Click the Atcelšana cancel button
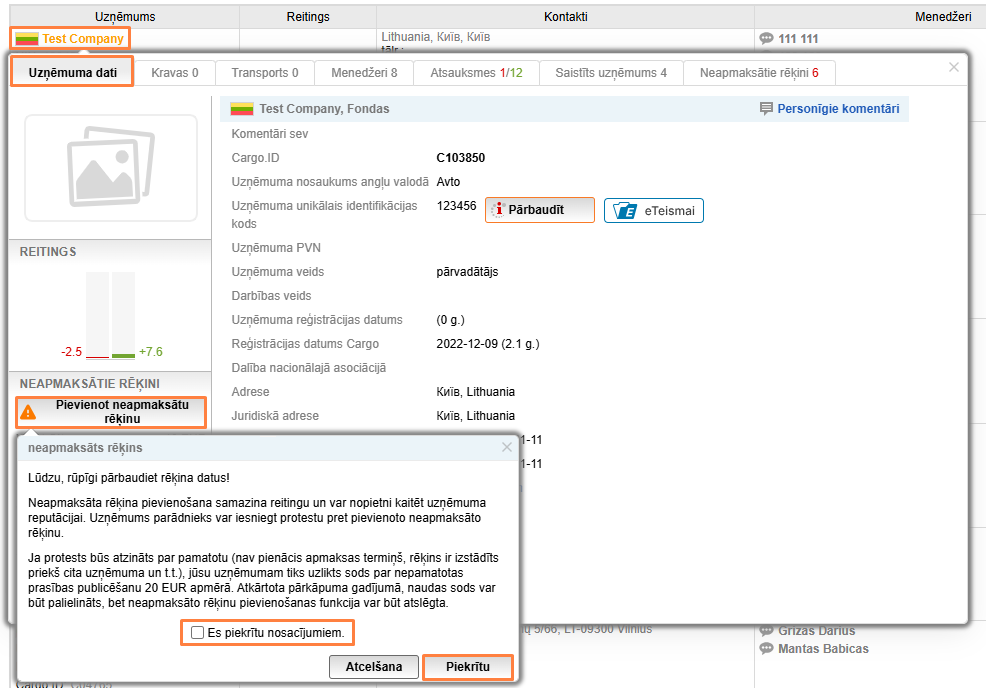This screenshot has height=688, width=986. [x=374, y=667]
